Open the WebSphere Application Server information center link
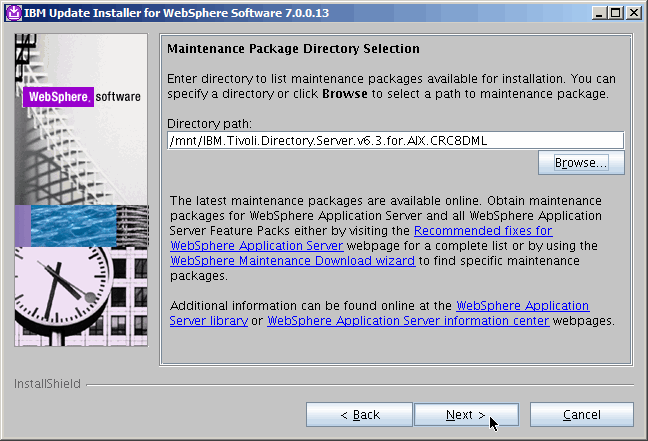Image resolution: width=648 pixels, height=441 pixels. click(408, 321)
